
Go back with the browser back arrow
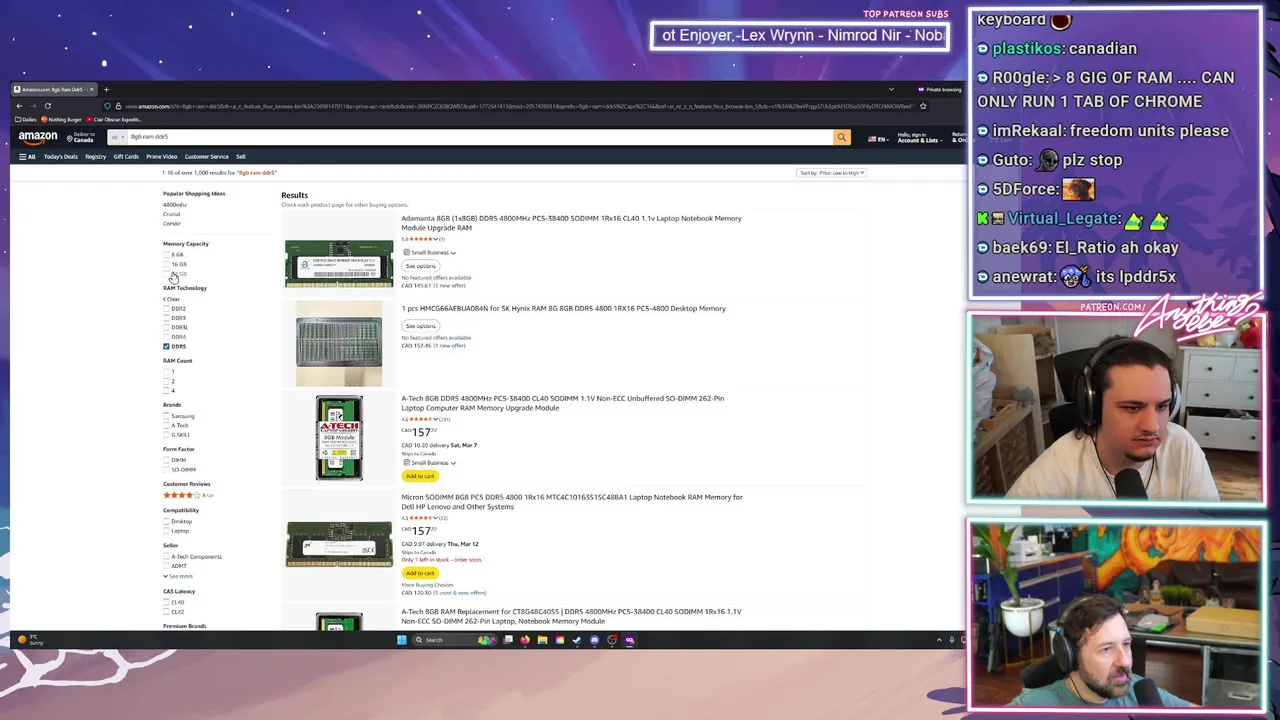coord(19,106)
